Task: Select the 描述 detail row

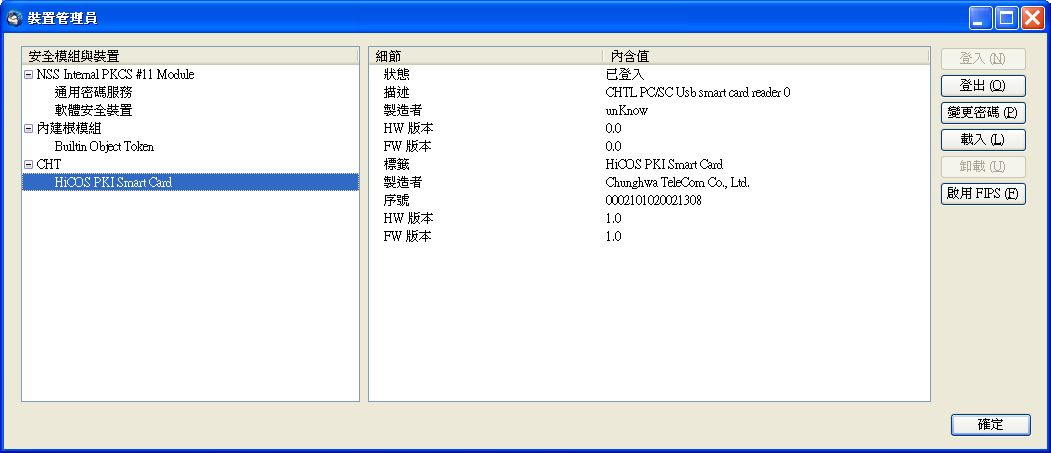Action: tap(649, 92)
